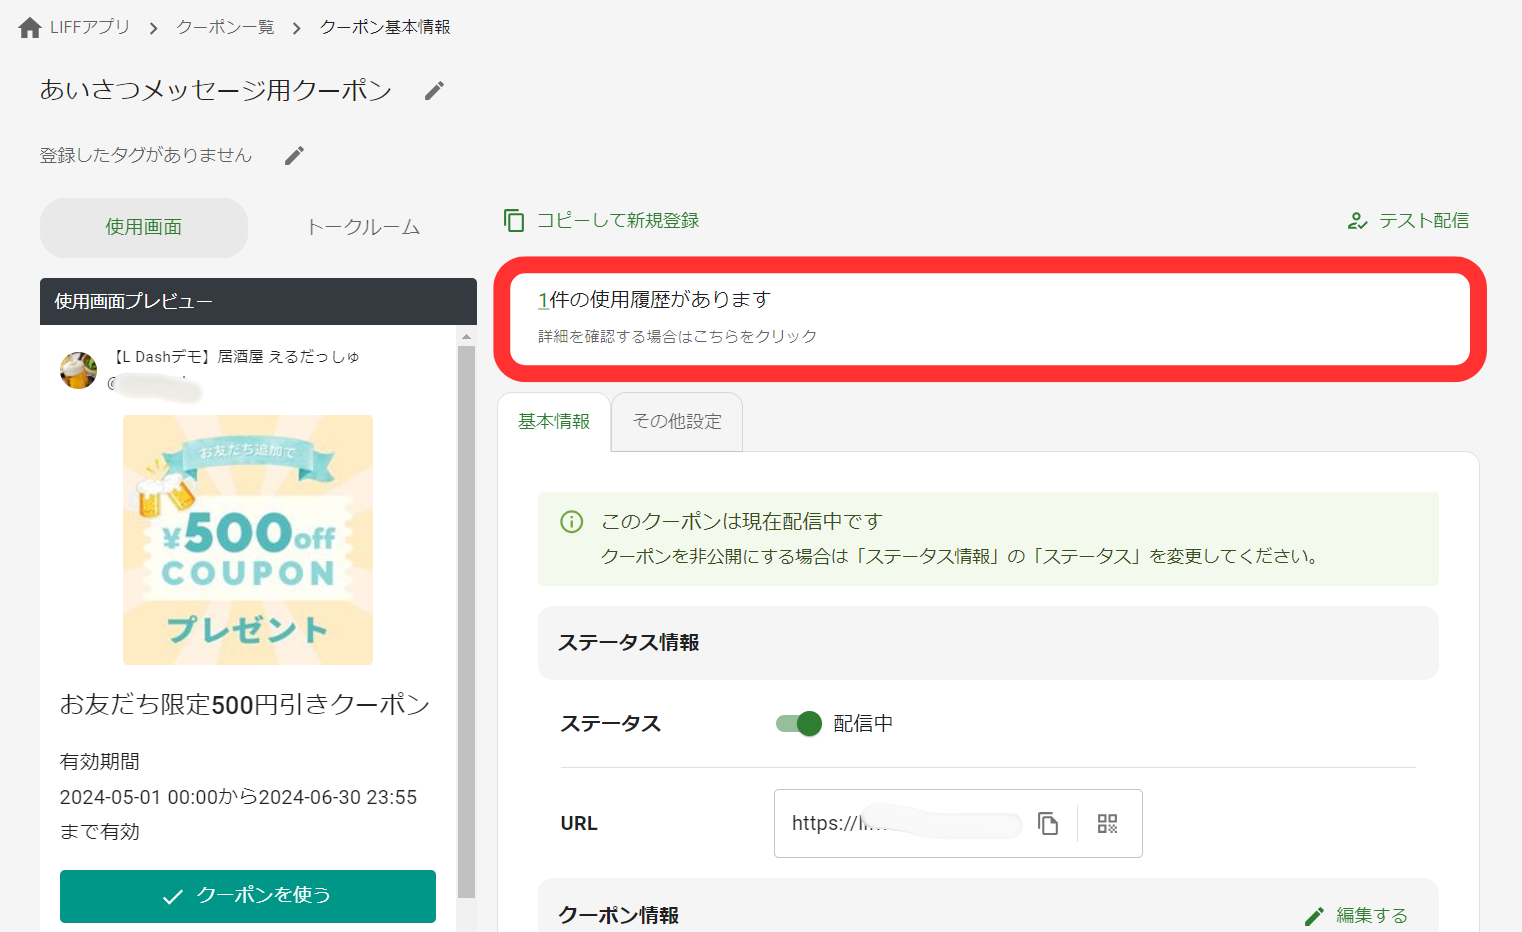Click the 500円off coupon preview image
Image resolution: width=1522 pixels, height=932 pixels.
pyautogui.click(x=247, y=539)
